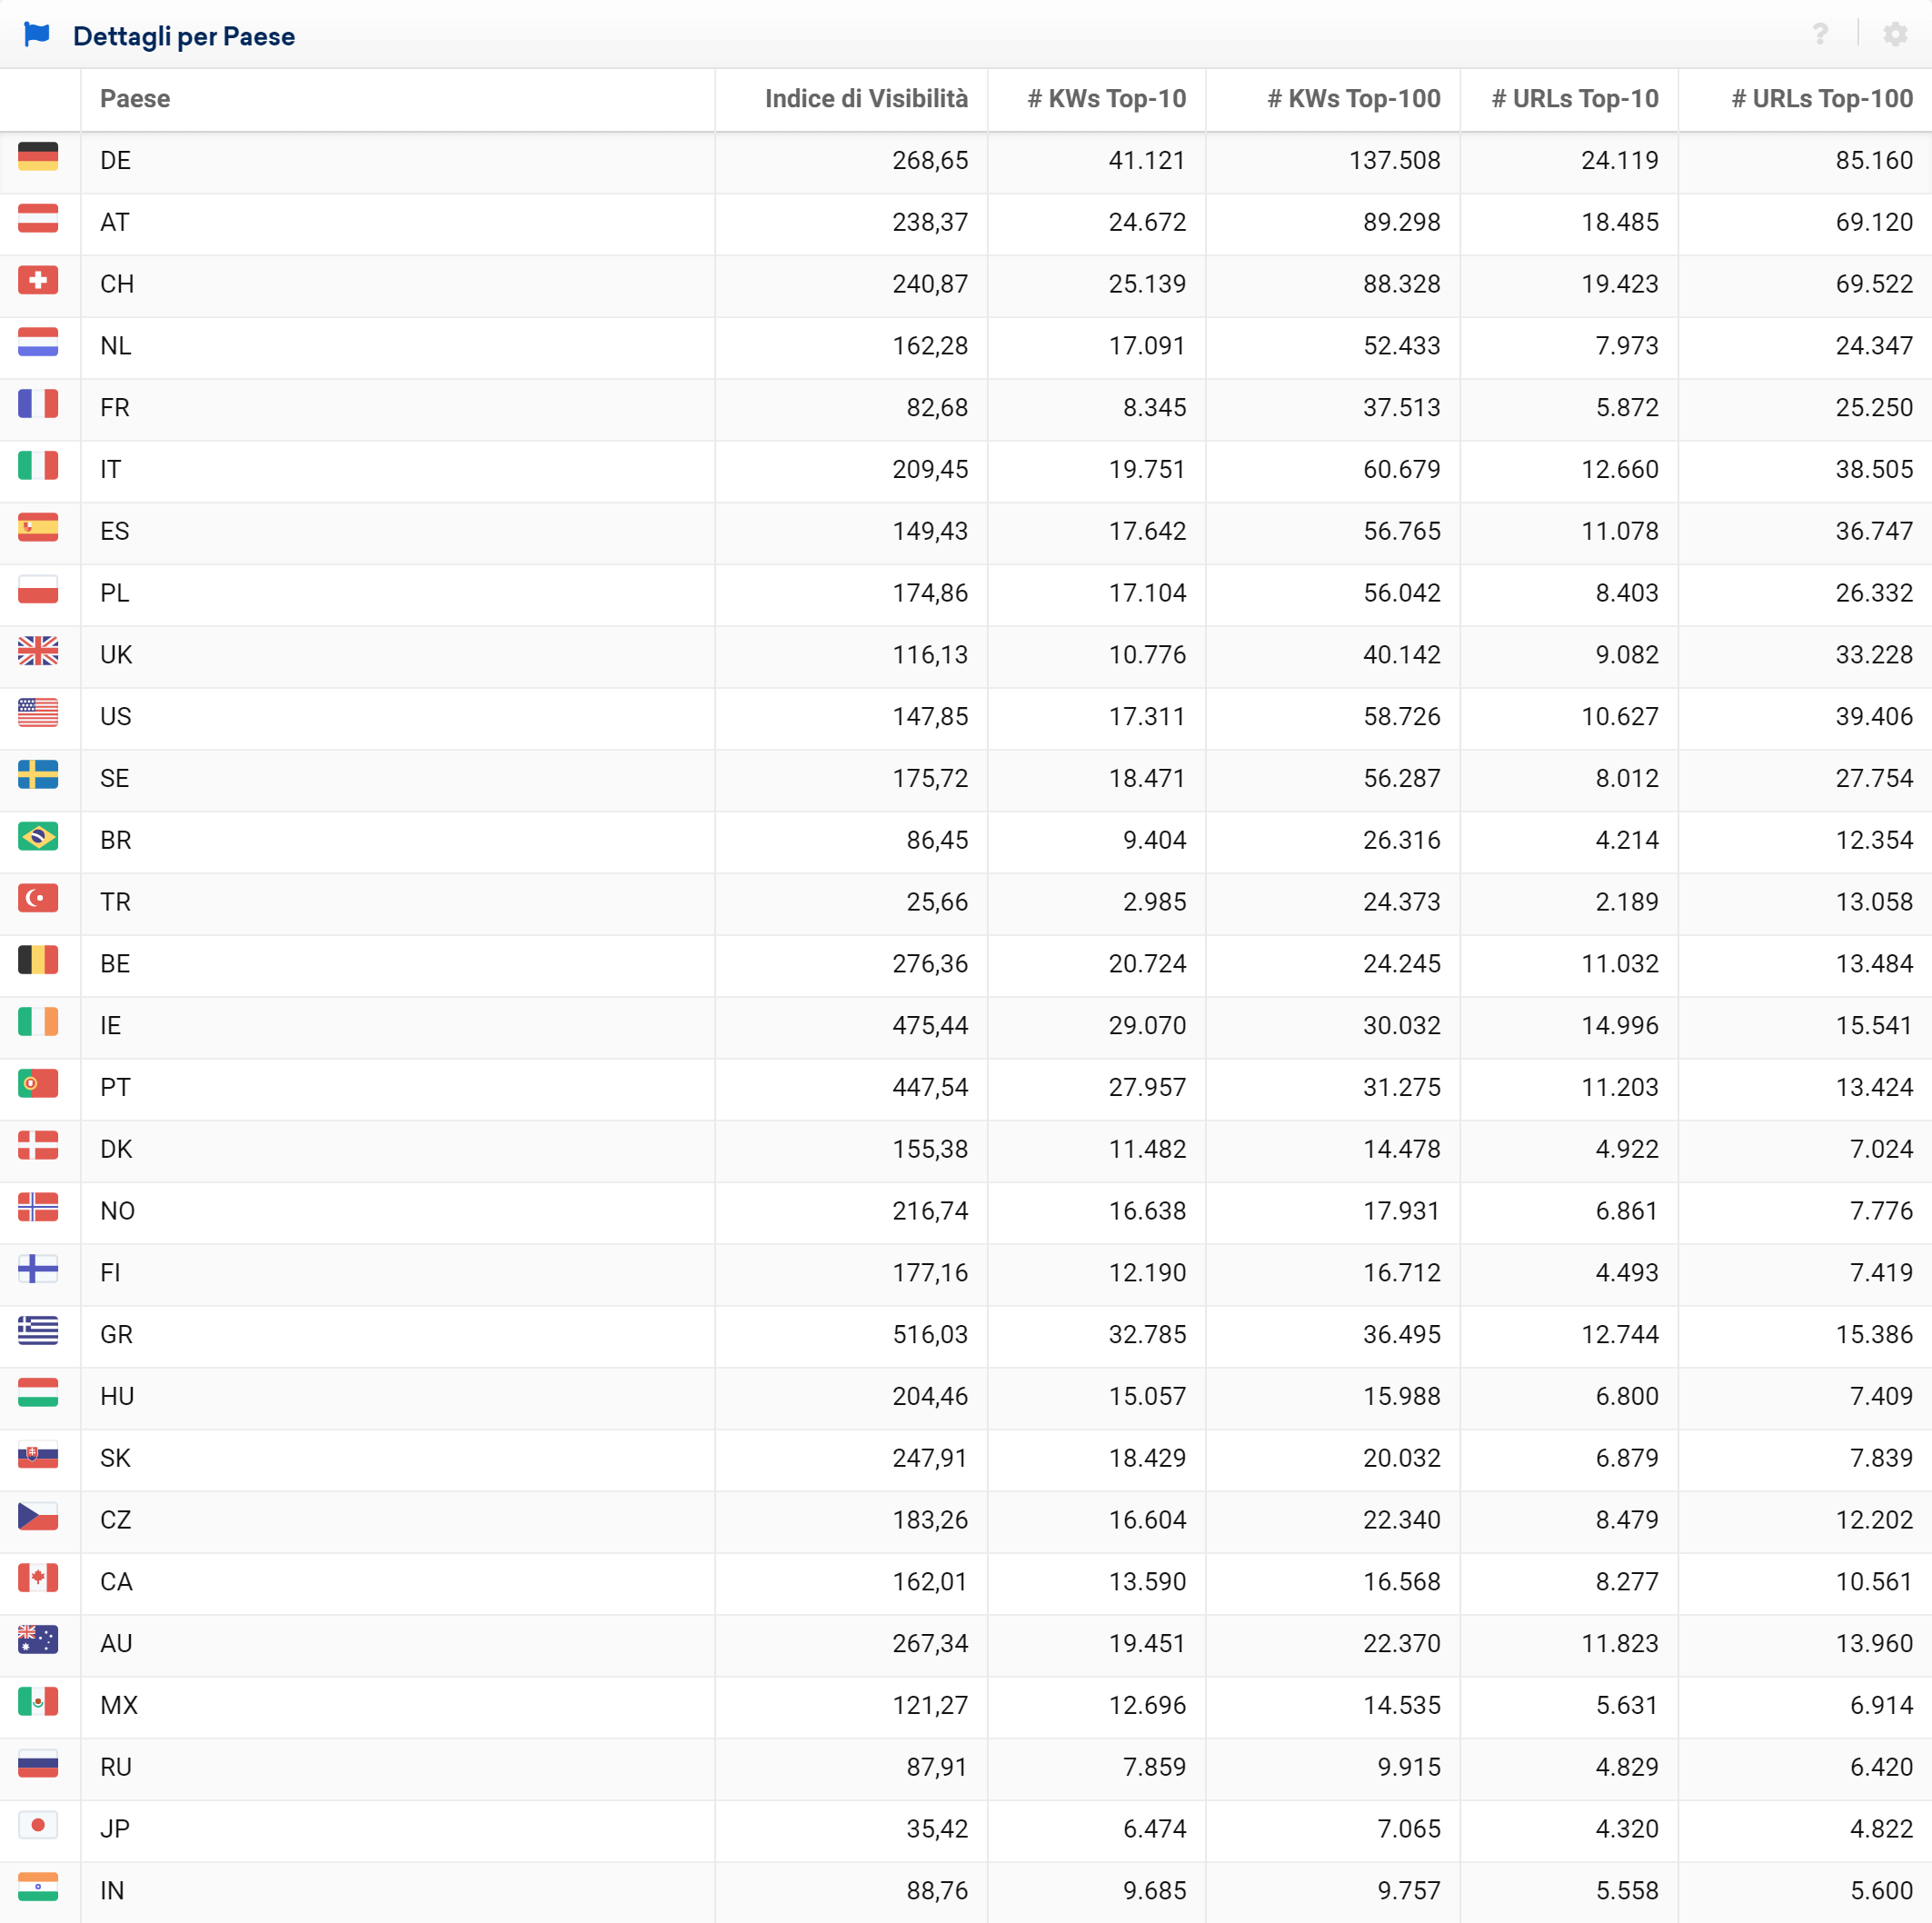Click the Netherlands flag icon
Screen dimensions: 1932x1923
(x=38, y=343)
